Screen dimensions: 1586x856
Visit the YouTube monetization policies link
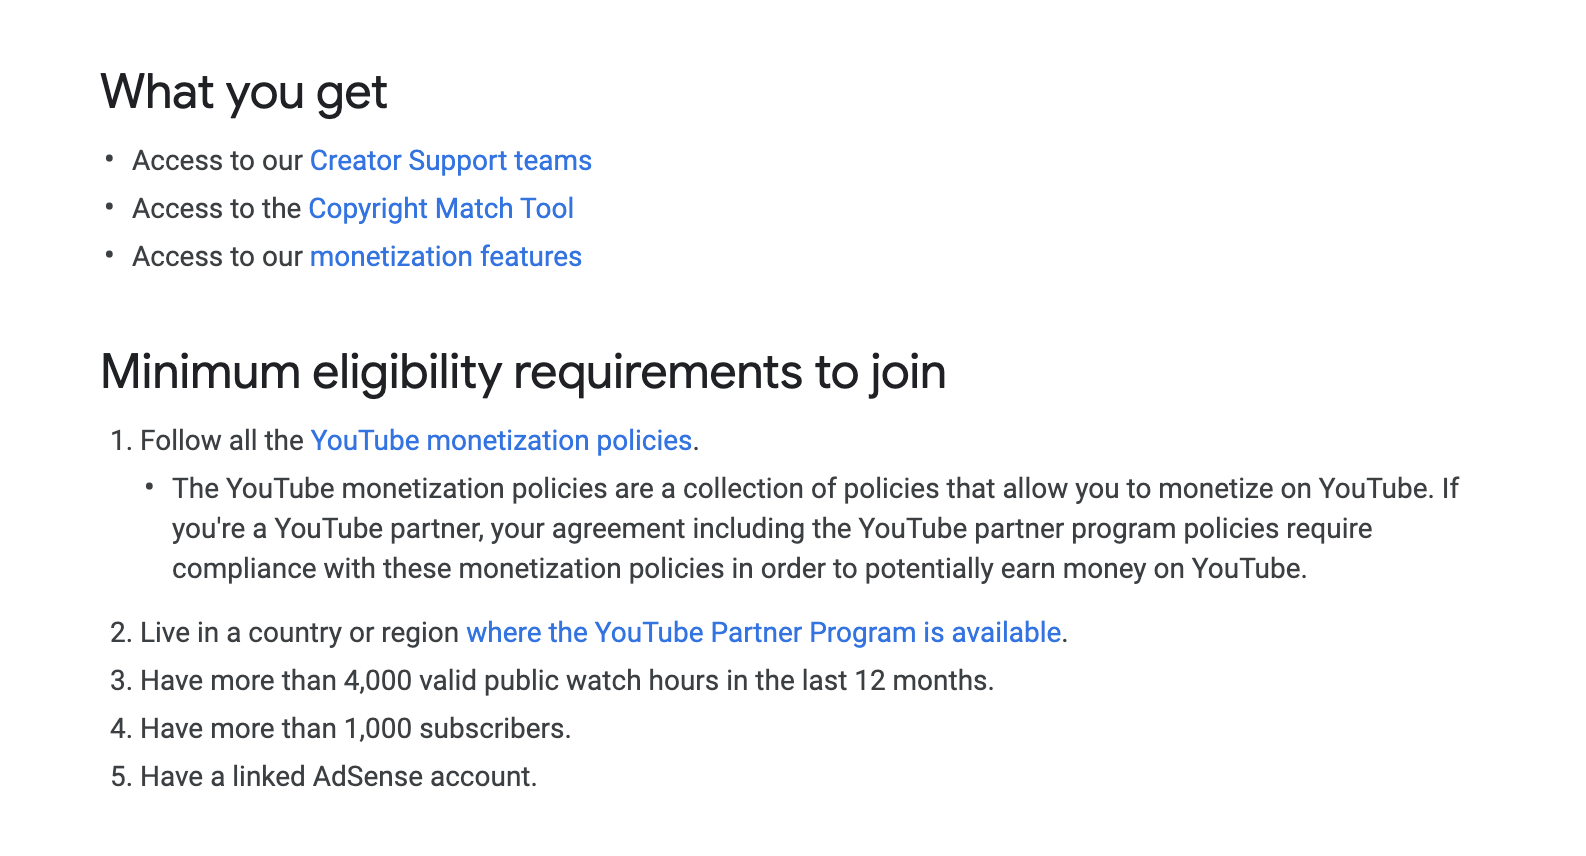[x=501, y=441]
